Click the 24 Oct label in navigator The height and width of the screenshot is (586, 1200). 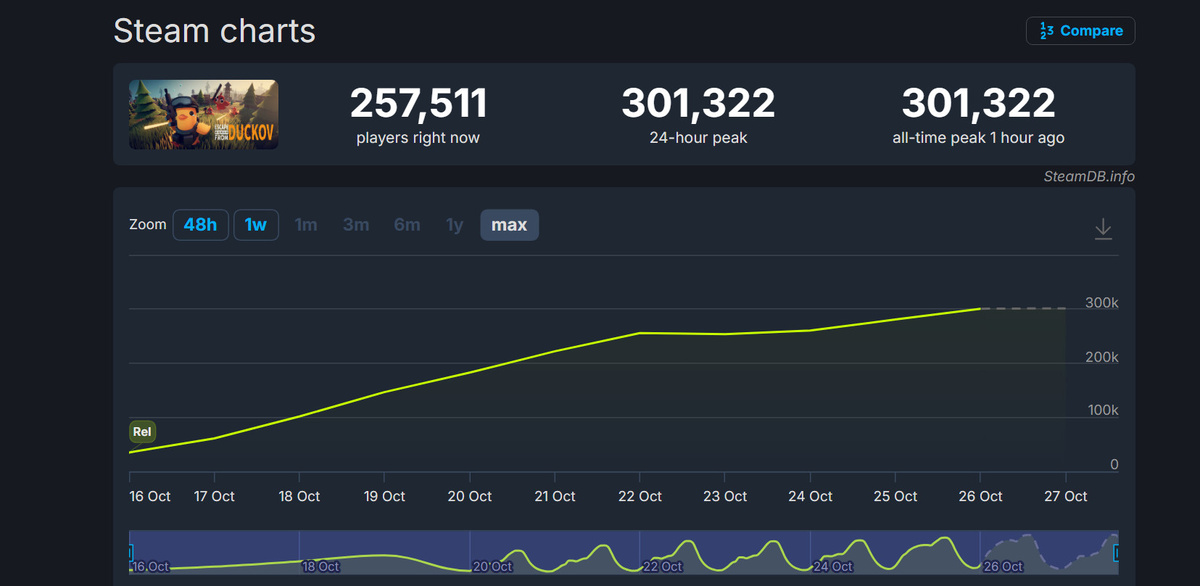pos(834,567)
